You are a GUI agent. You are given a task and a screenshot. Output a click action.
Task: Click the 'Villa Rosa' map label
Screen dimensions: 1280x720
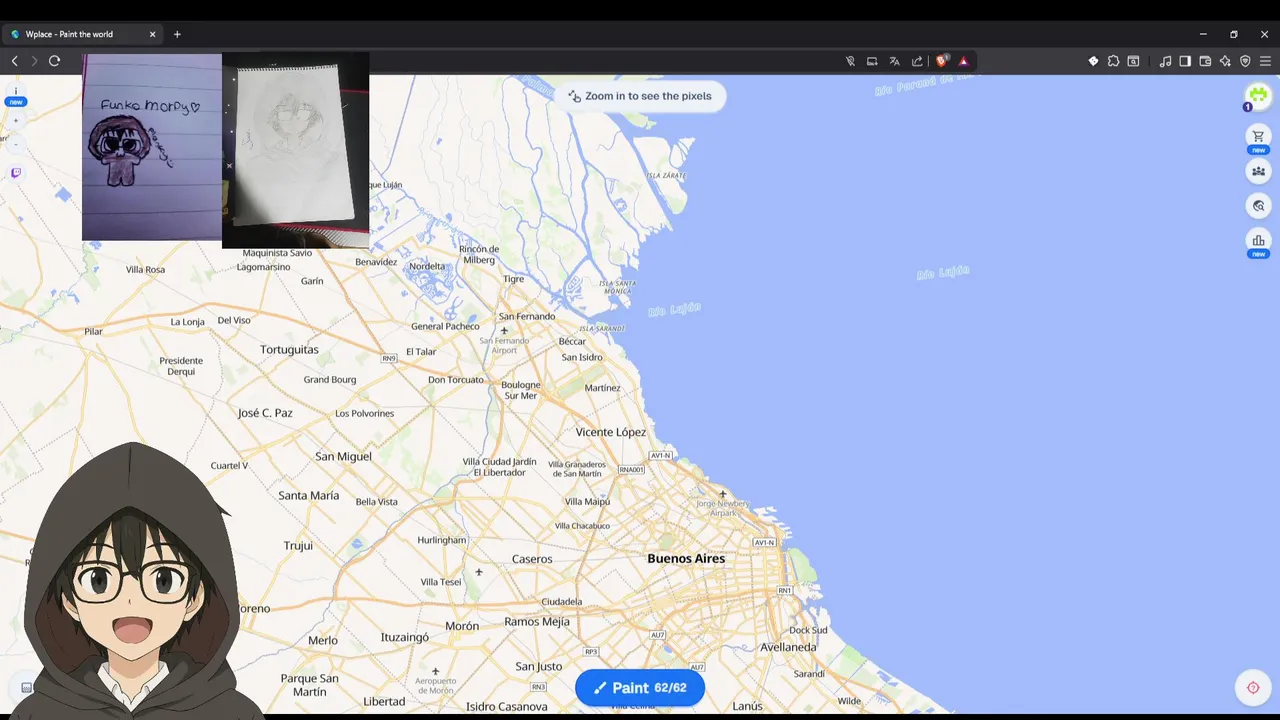[x=145, y=270]
